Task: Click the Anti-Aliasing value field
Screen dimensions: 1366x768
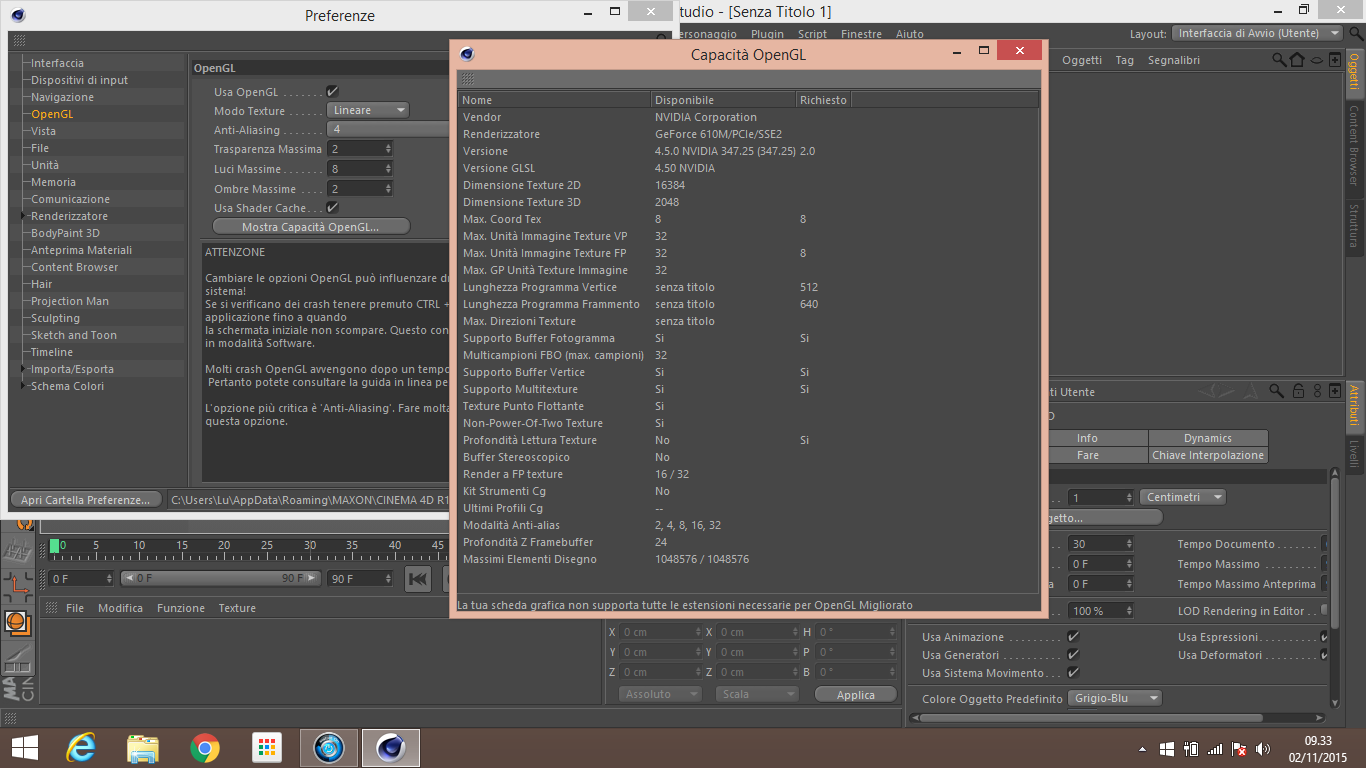Action: click(388, 130)
